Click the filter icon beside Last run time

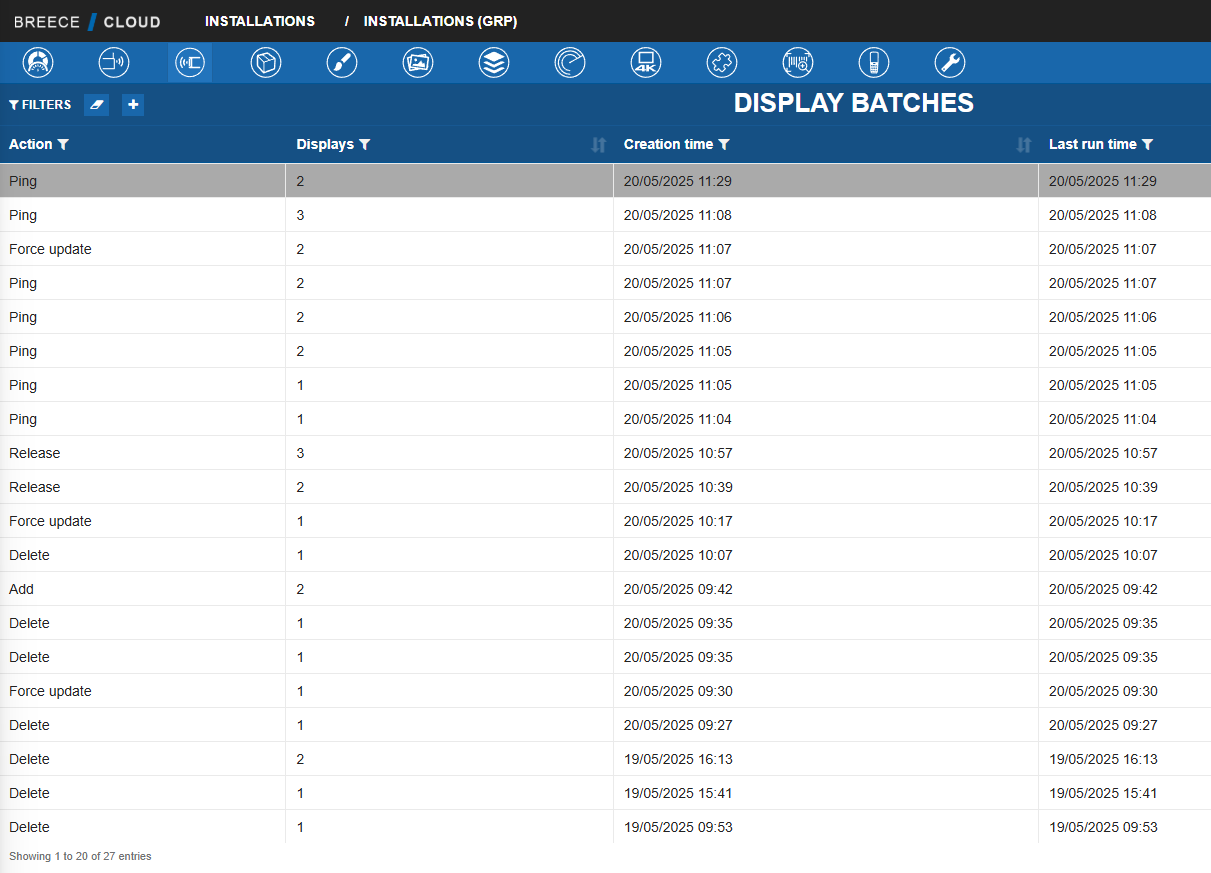pos(1147,145)
